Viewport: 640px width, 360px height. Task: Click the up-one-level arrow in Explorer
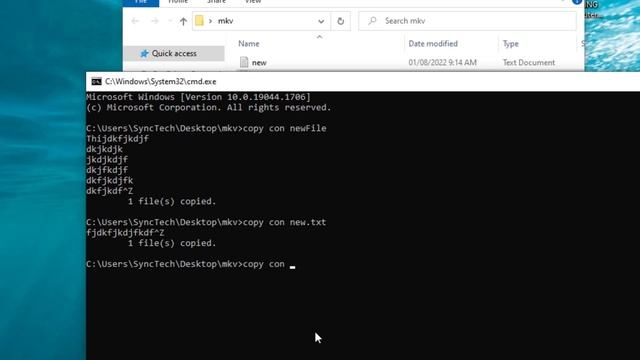[183, 21]
